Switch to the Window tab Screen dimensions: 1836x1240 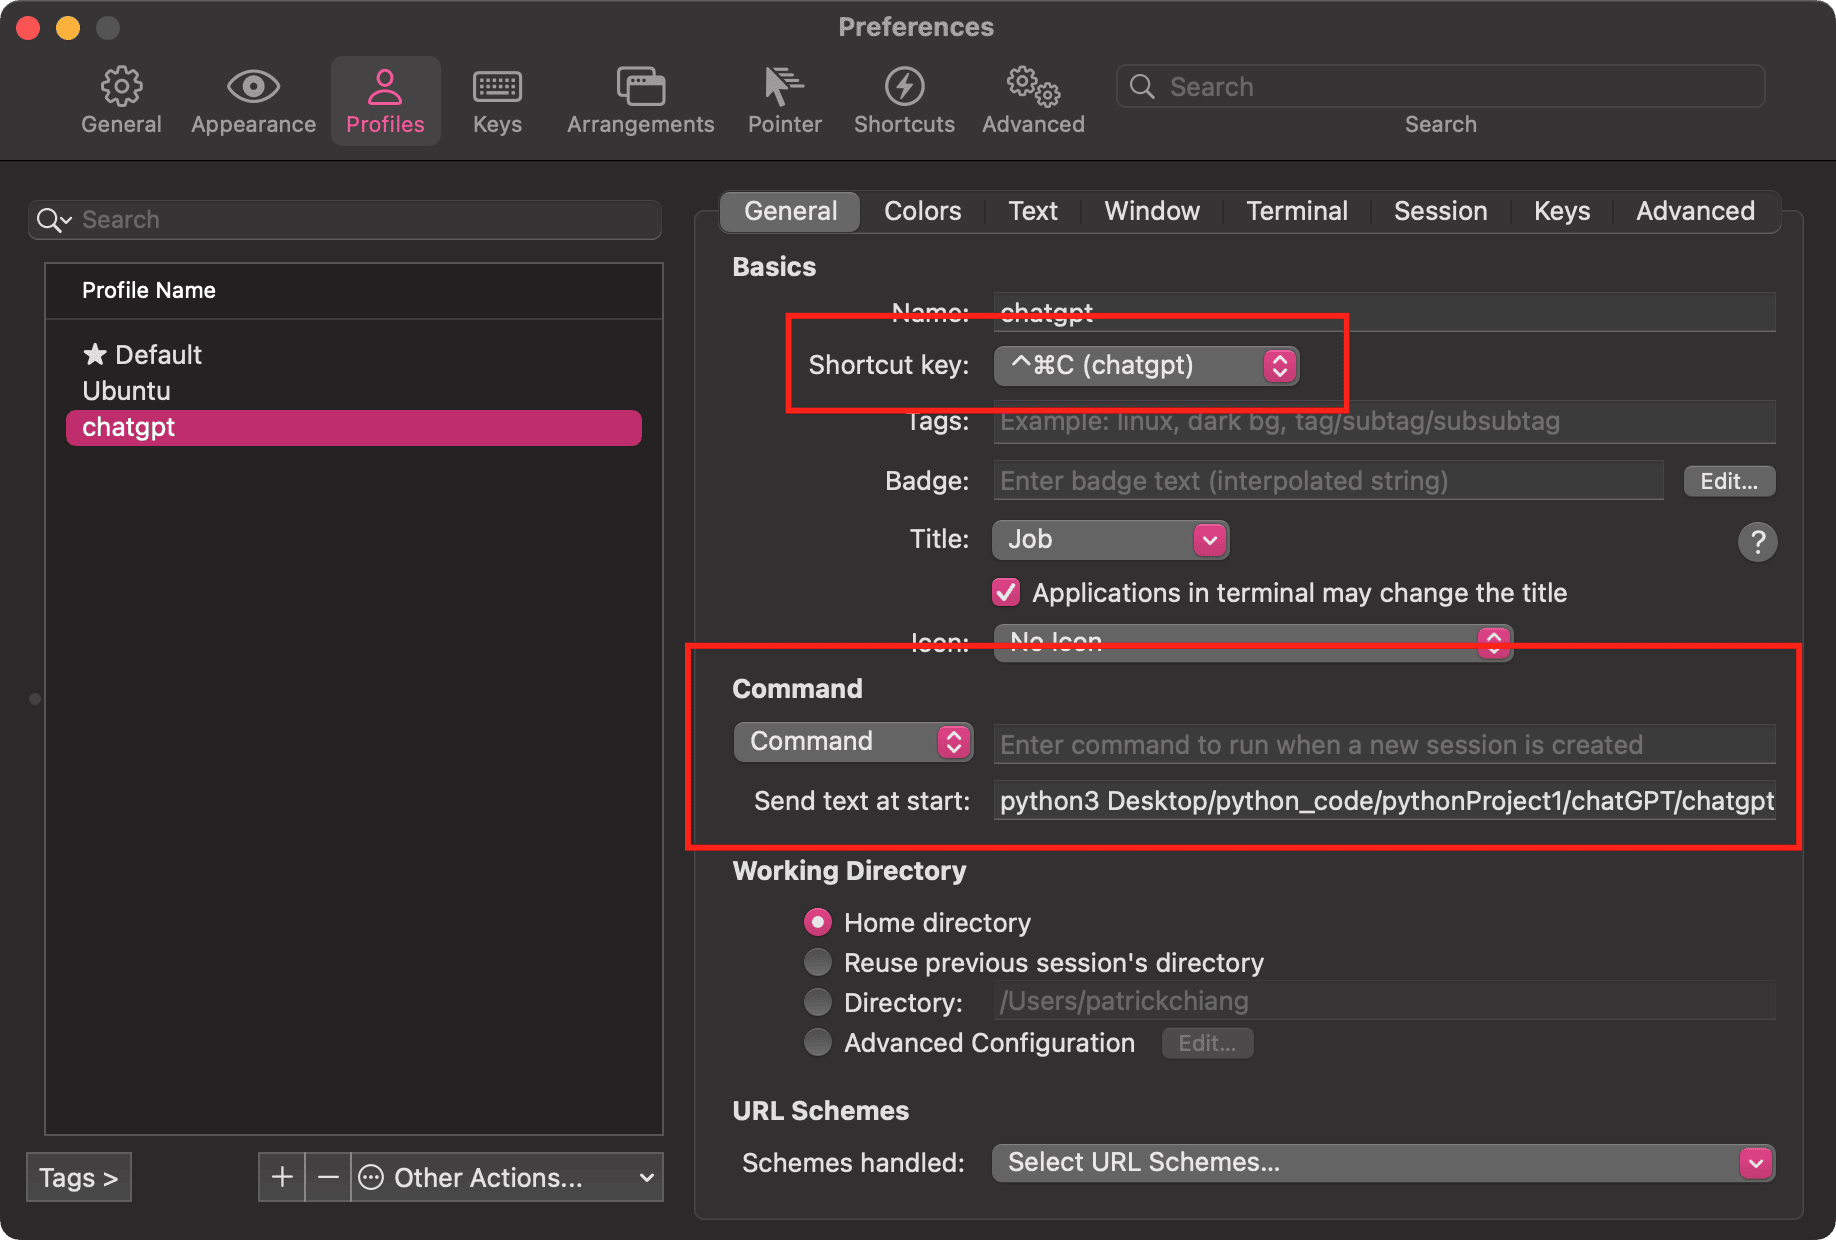(x=1152, y=211)
